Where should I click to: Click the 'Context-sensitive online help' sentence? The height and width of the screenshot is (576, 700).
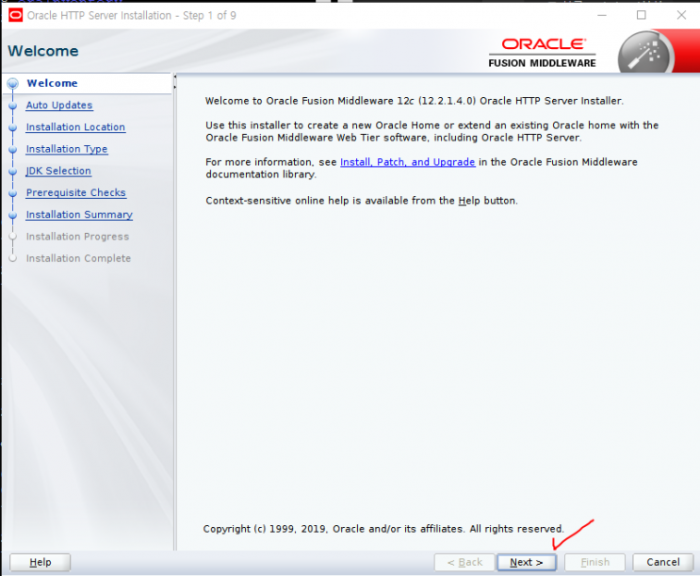(362, 200)
